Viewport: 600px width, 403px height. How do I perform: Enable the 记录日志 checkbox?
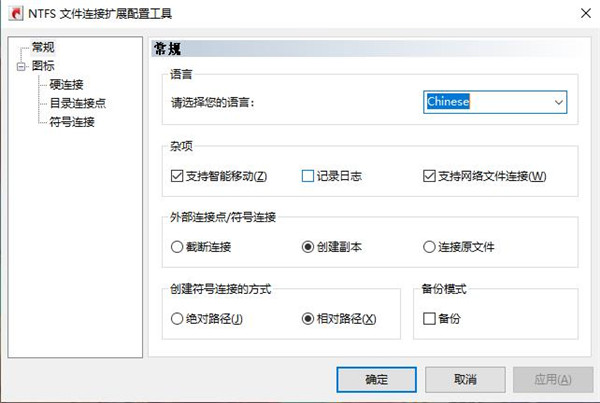[308, 177]
